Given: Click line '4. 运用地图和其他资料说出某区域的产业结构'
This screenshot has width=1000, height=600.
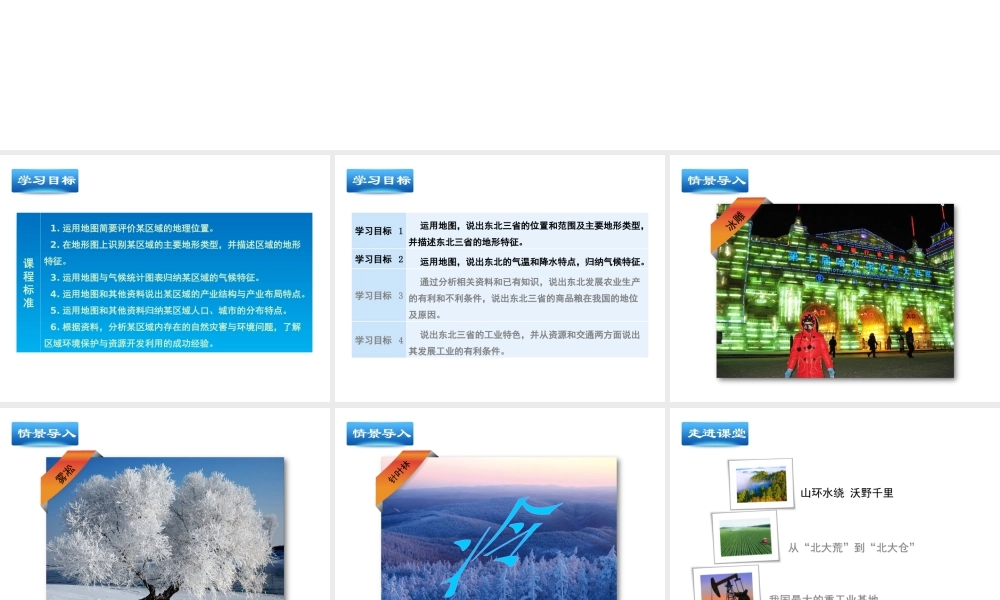Looking at the screenshot, I should (179, 294).
